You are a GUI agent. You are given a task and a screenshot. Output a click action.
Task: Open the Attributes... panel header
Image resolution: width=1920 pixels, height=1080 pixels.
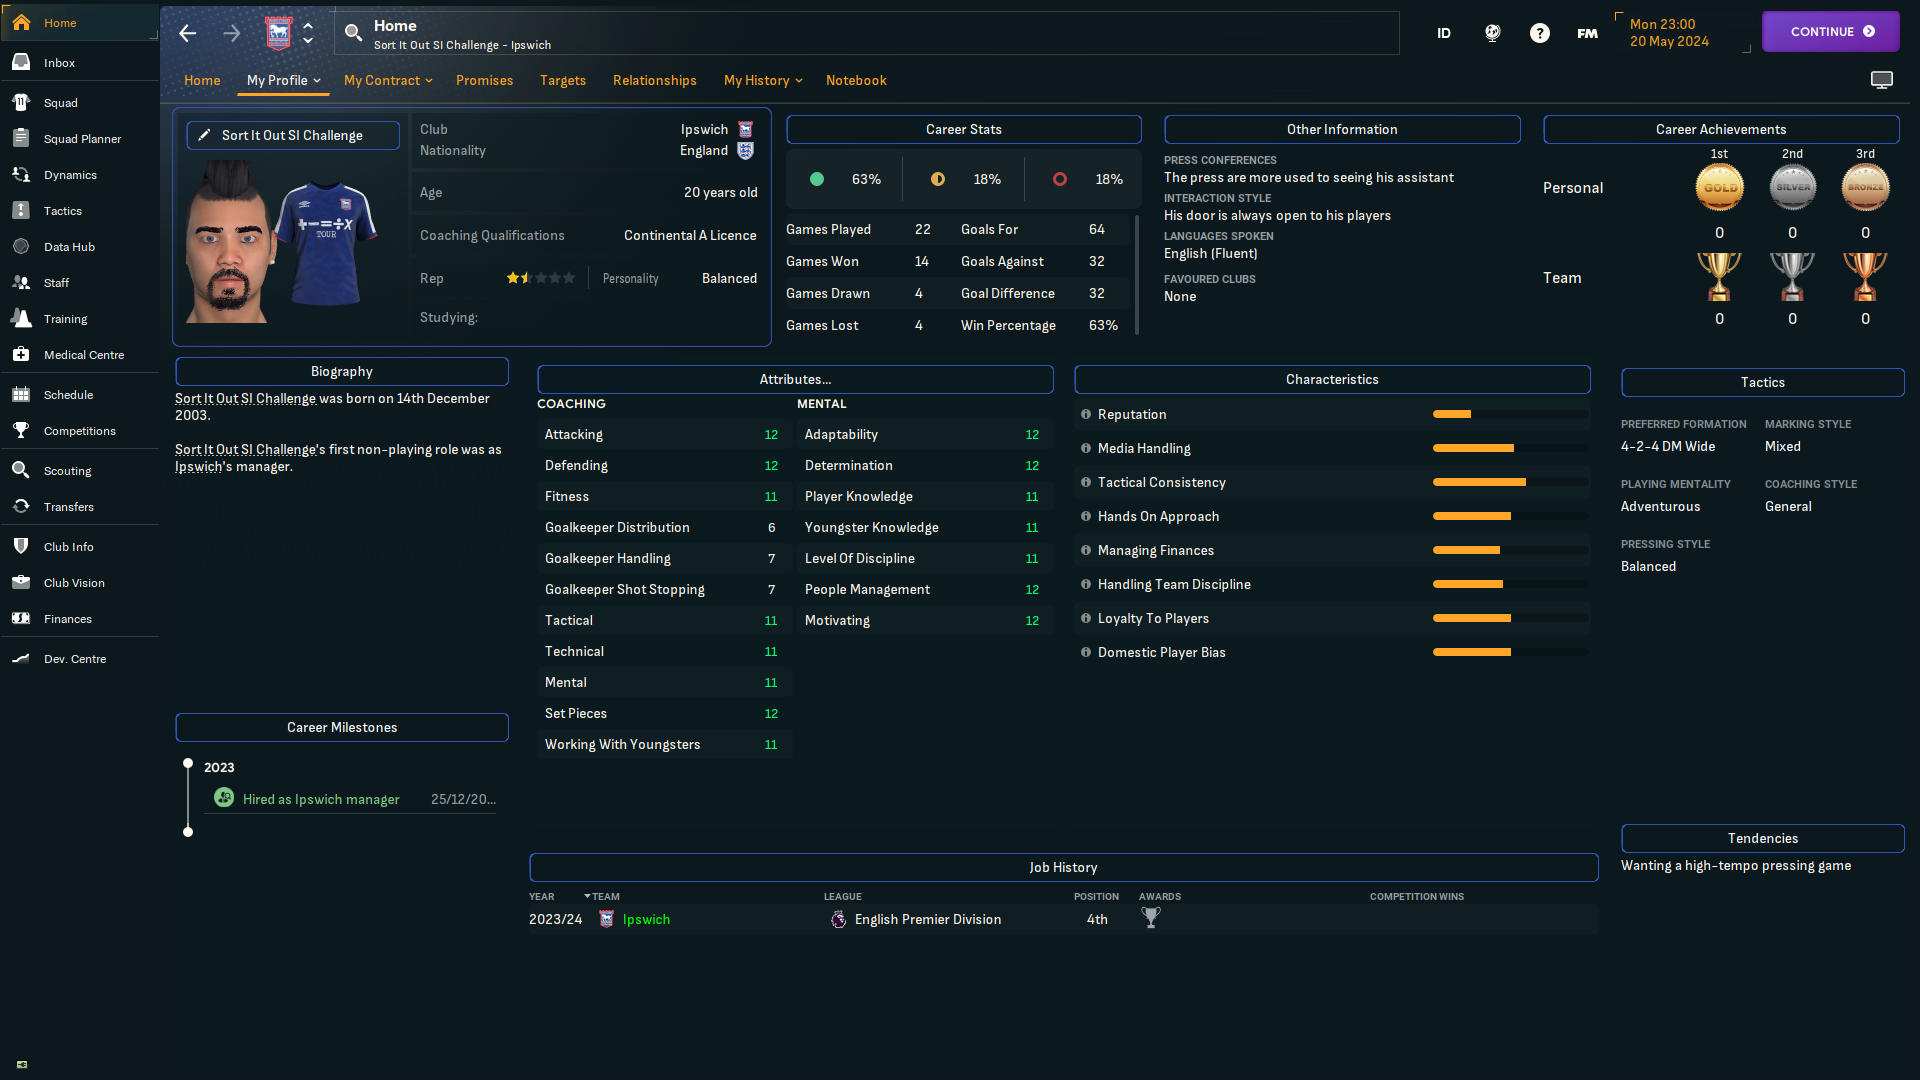click(795, 379)
